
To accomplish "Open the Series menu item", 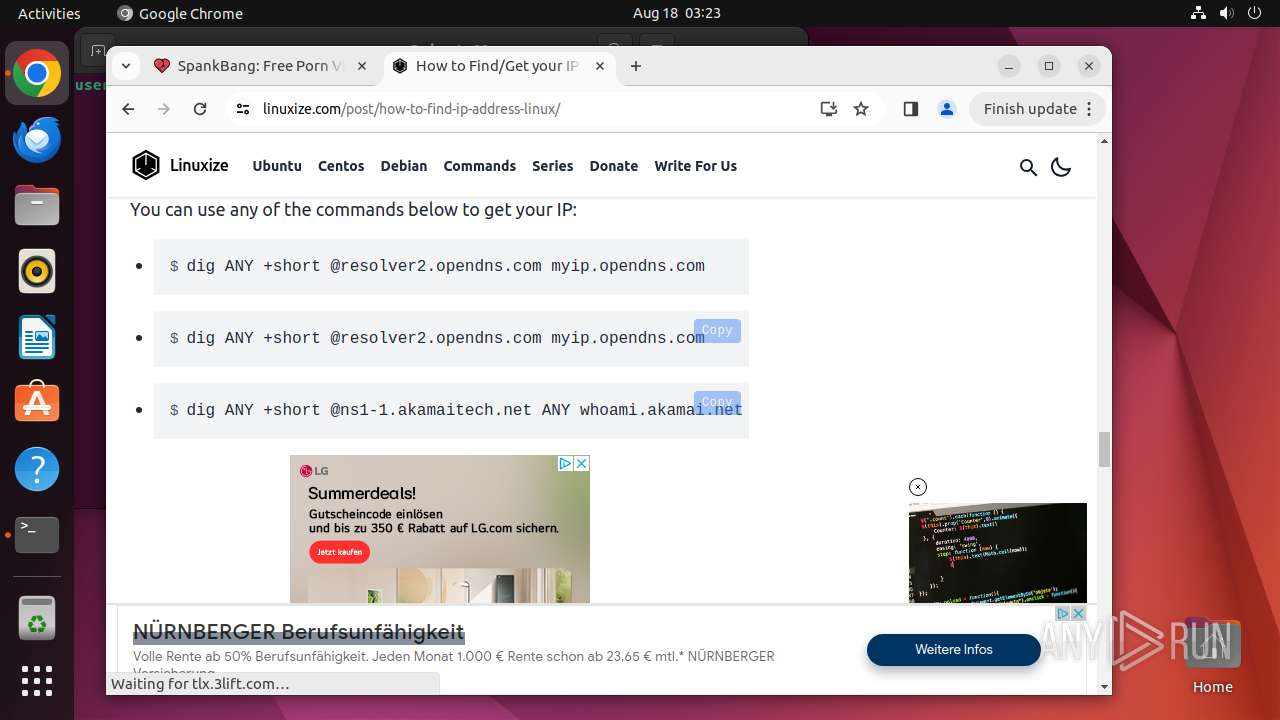I will point(553,166).
